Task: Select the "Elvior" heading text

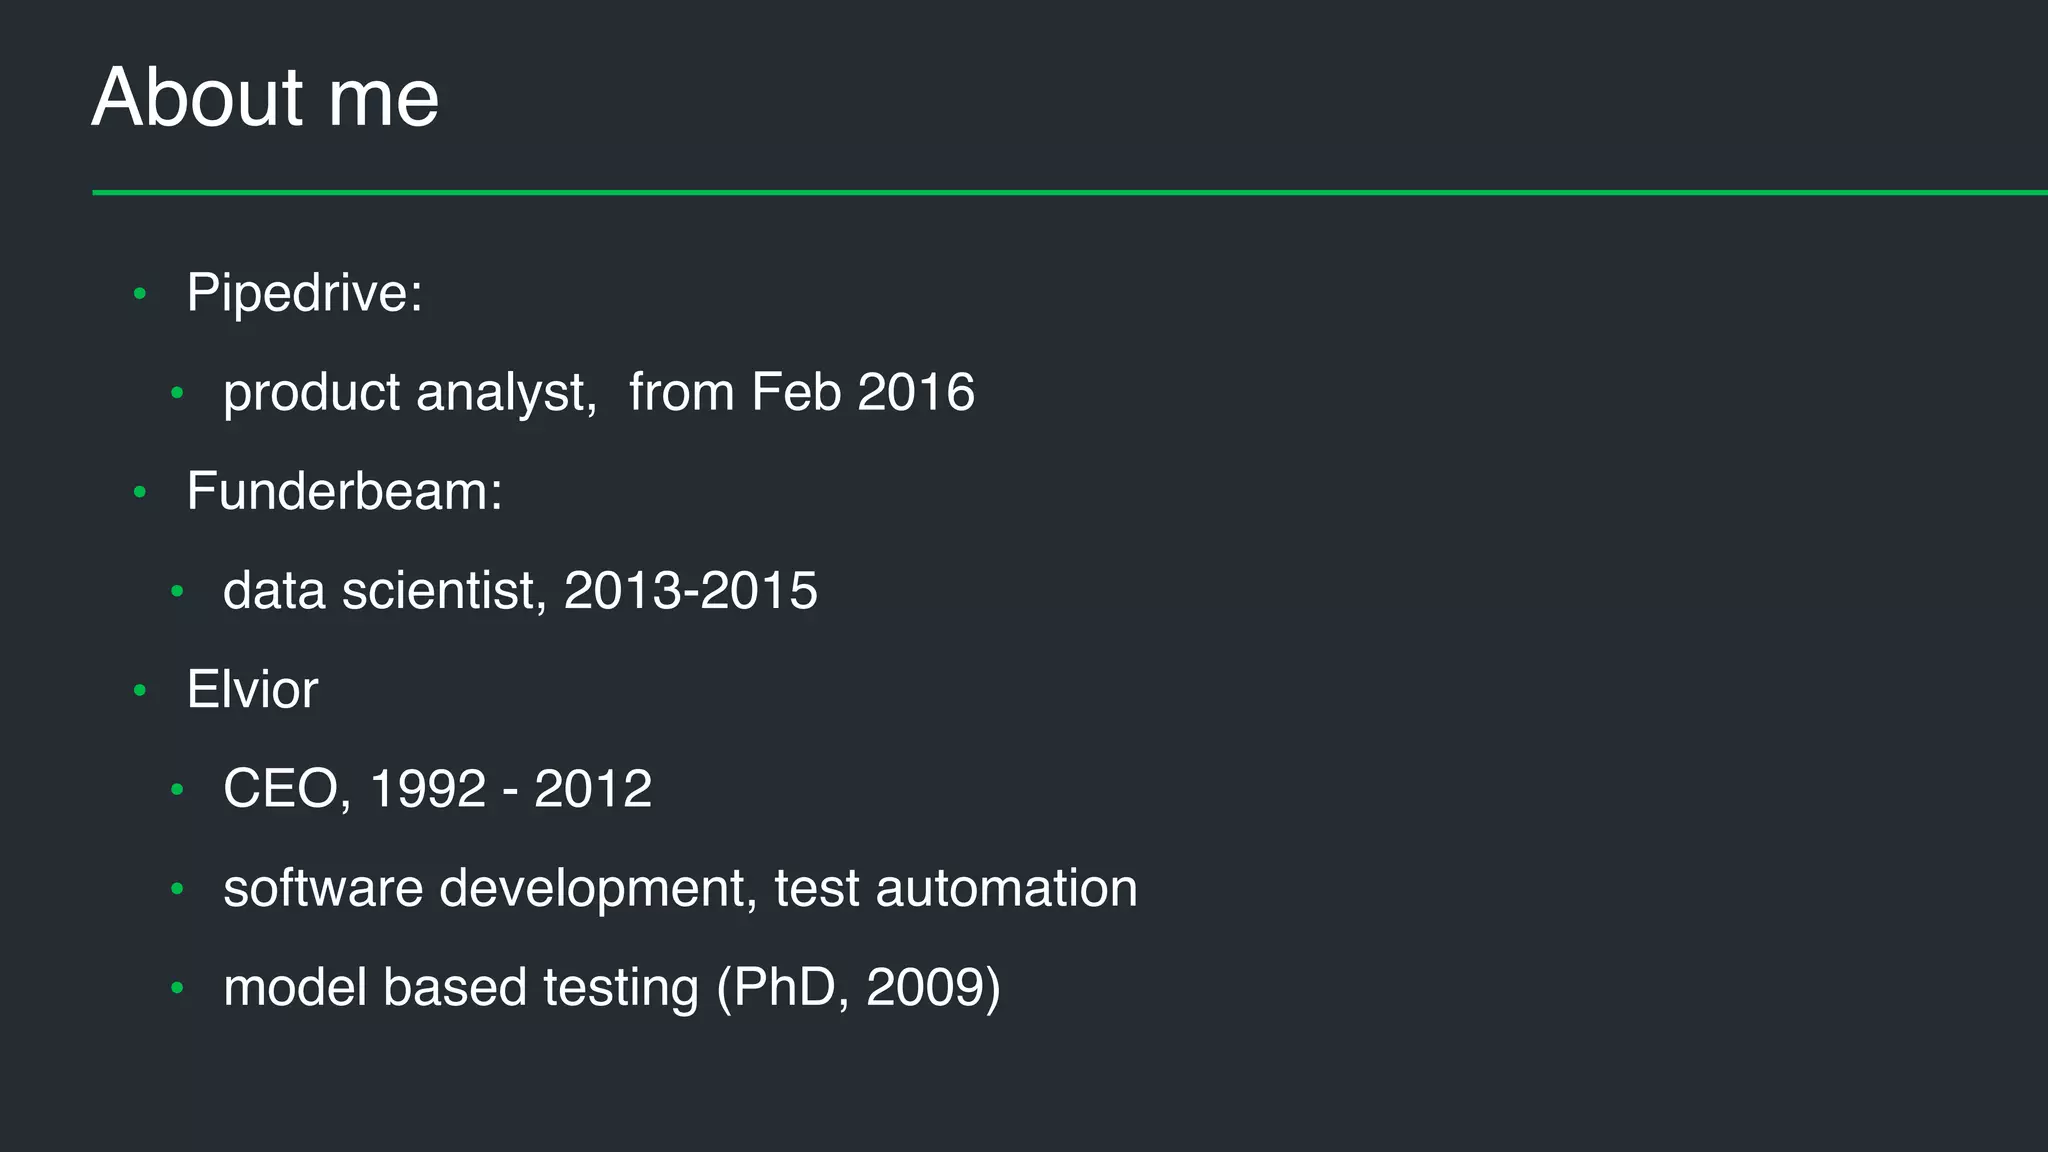Action: pos(252,689)
